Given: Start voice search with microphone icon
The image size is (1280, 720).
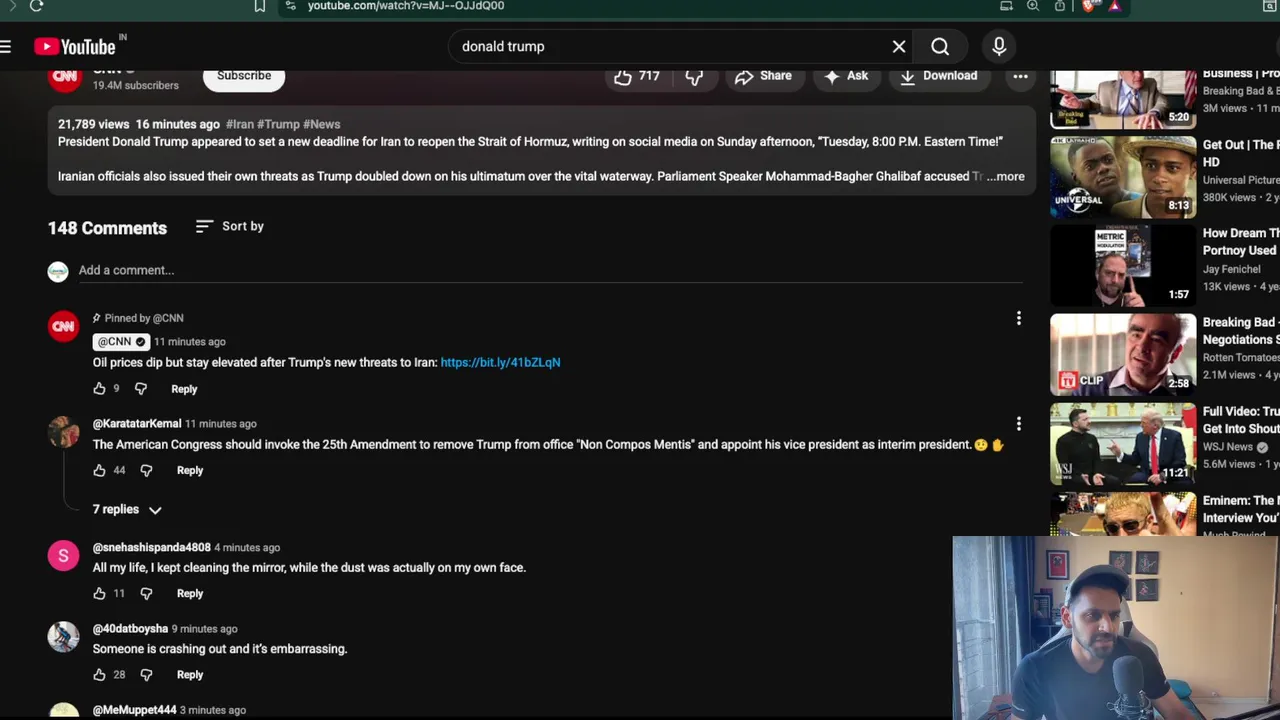Looking at the screenshot, I should point(999,46).
